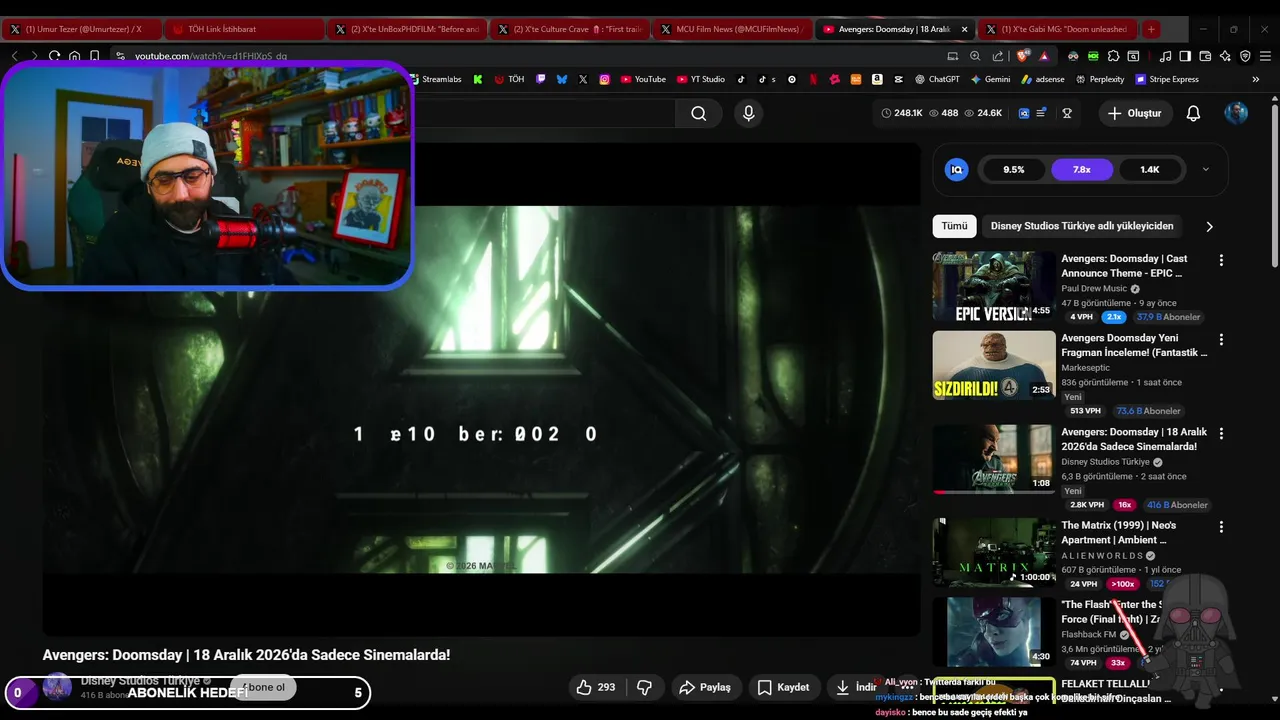Open a new browser tab with plus

(x=1151, y=29)
